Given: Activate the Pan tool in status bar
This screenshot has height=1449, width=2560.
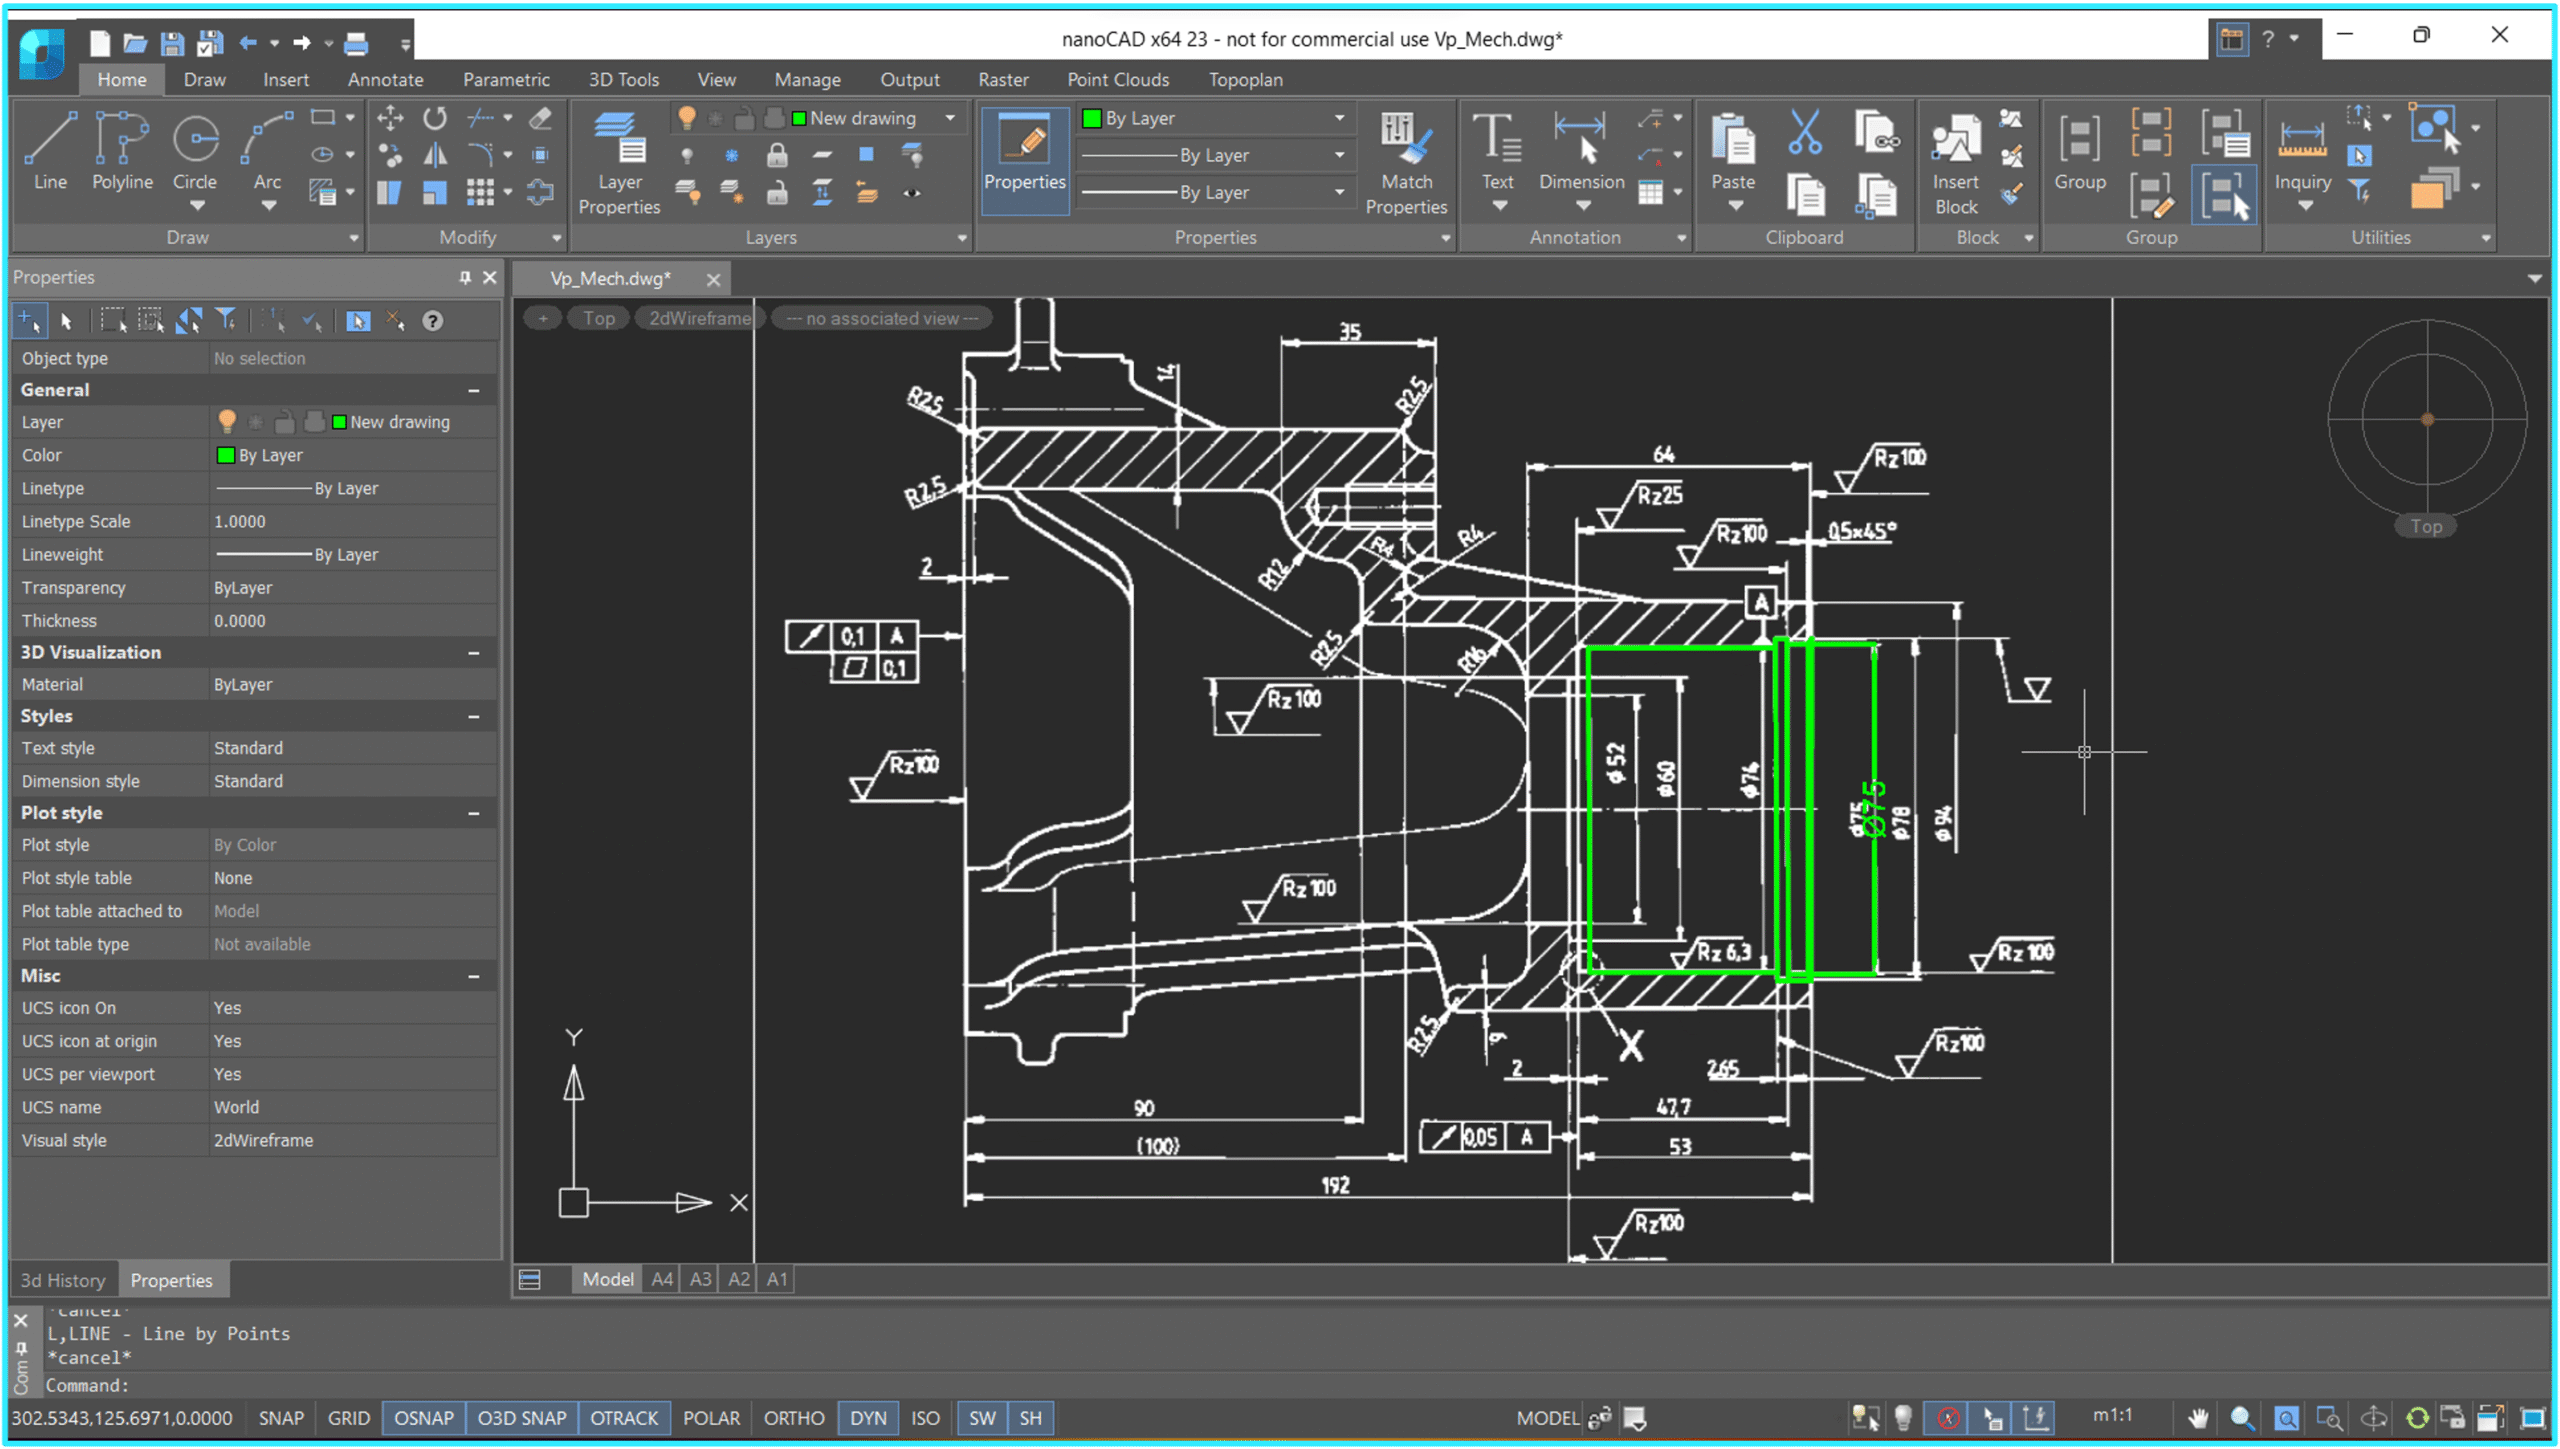Looking at the screenshot, I should pos(2199,1417).
